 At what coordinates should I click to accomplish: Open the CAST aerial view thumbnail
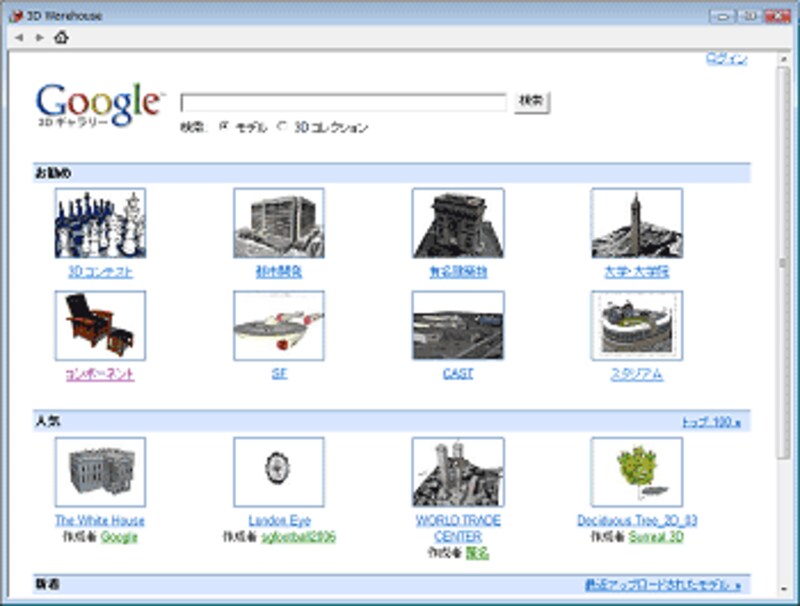click(458, 325)
